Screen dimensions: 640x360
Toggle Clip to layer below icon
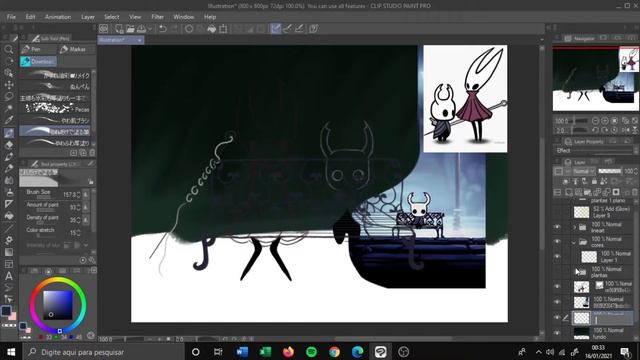[566, 181]
